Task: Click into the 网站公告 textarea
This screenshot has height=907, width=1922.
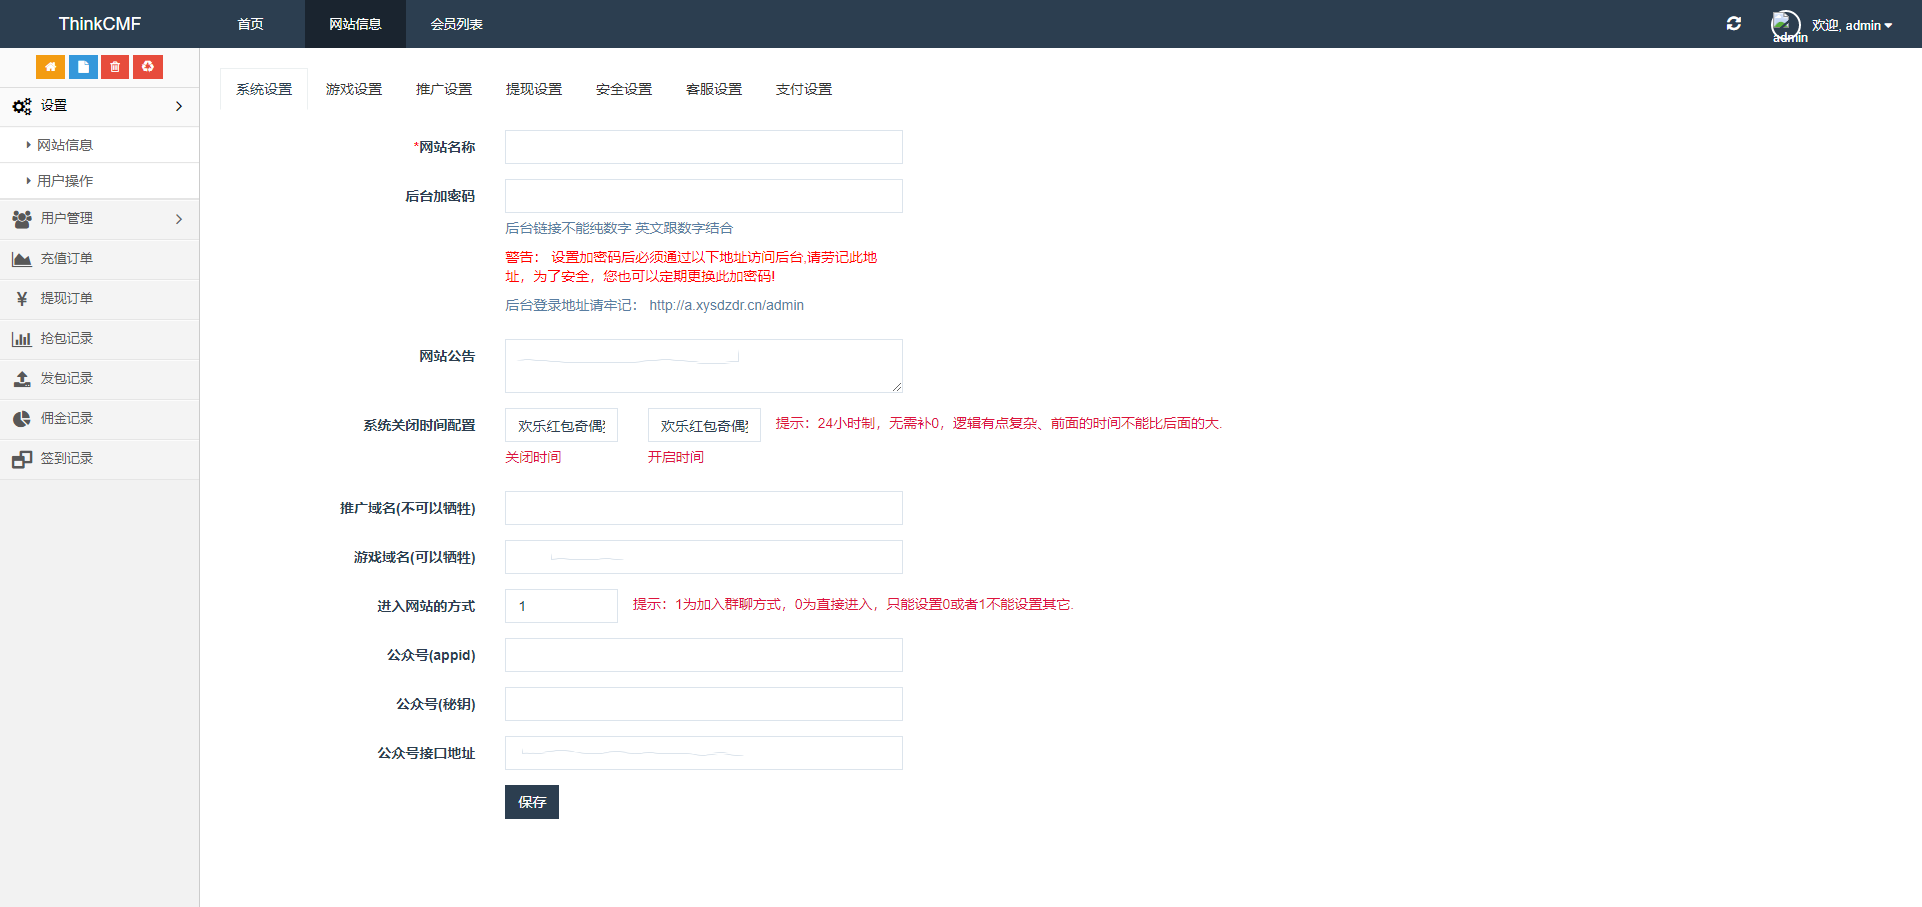Action: (704, 366)
